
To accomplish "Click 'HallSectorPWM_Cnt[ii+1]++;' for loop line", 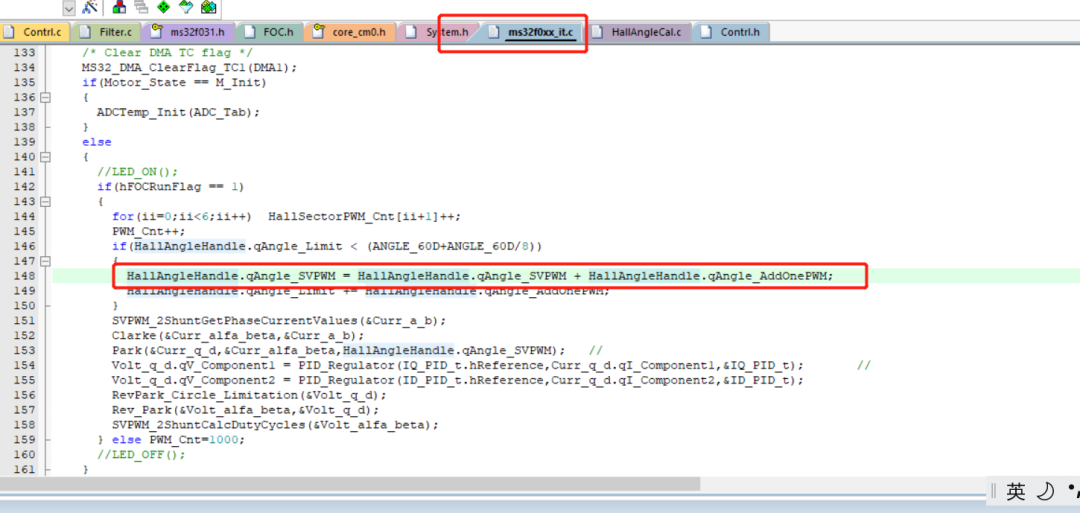I will (286, 217).
